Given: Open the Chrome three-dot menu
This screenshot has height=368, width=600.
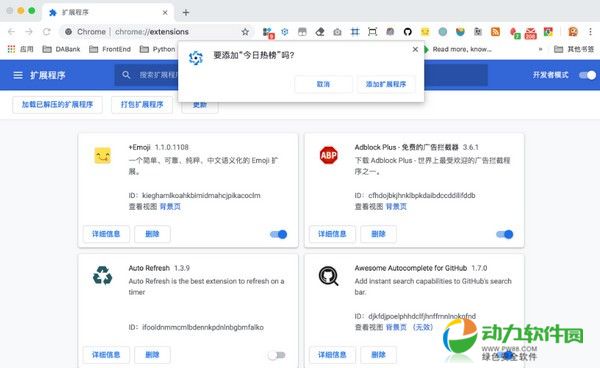Looking at the screenshot, I should [x=590, y=32].
